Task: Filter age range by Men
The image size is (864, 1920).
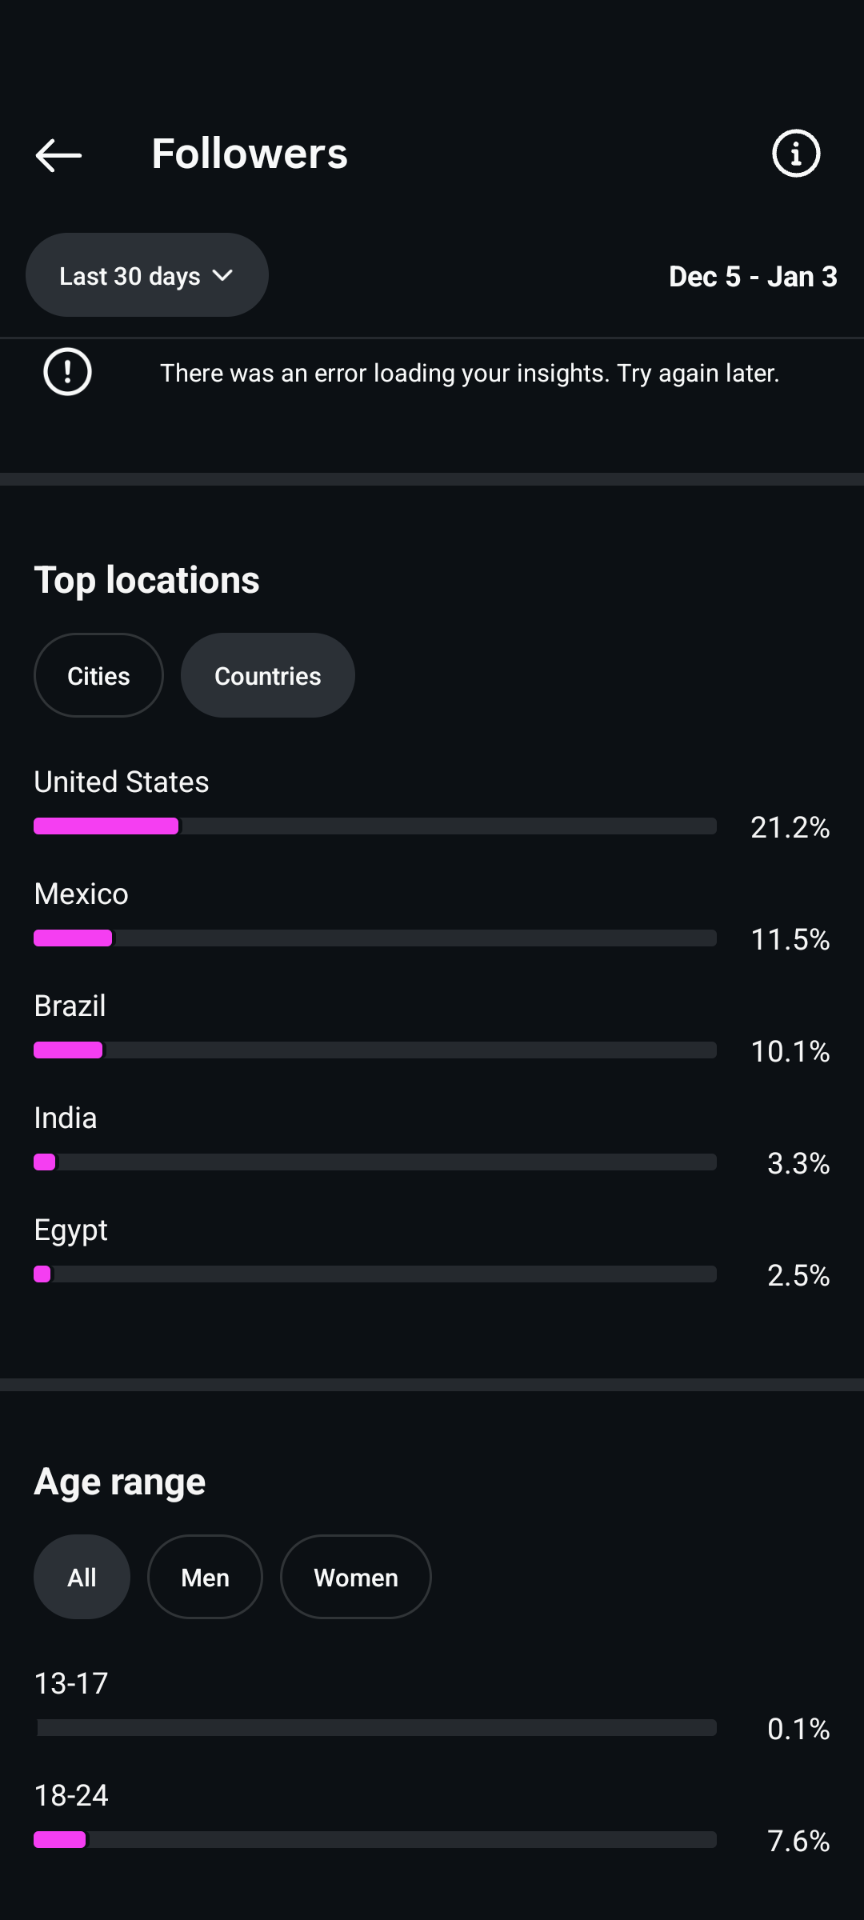Action: coord(205,1577)
